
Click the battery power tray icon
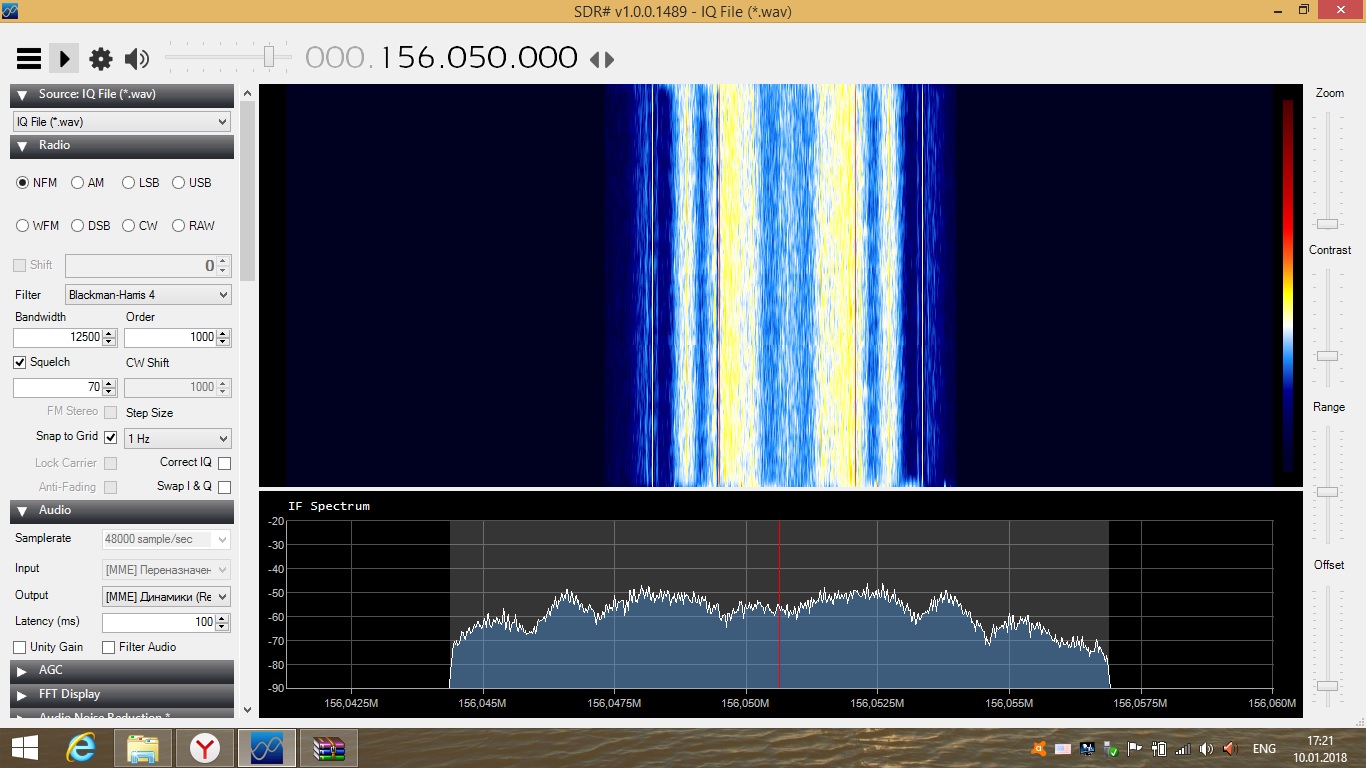(1159, 749)
